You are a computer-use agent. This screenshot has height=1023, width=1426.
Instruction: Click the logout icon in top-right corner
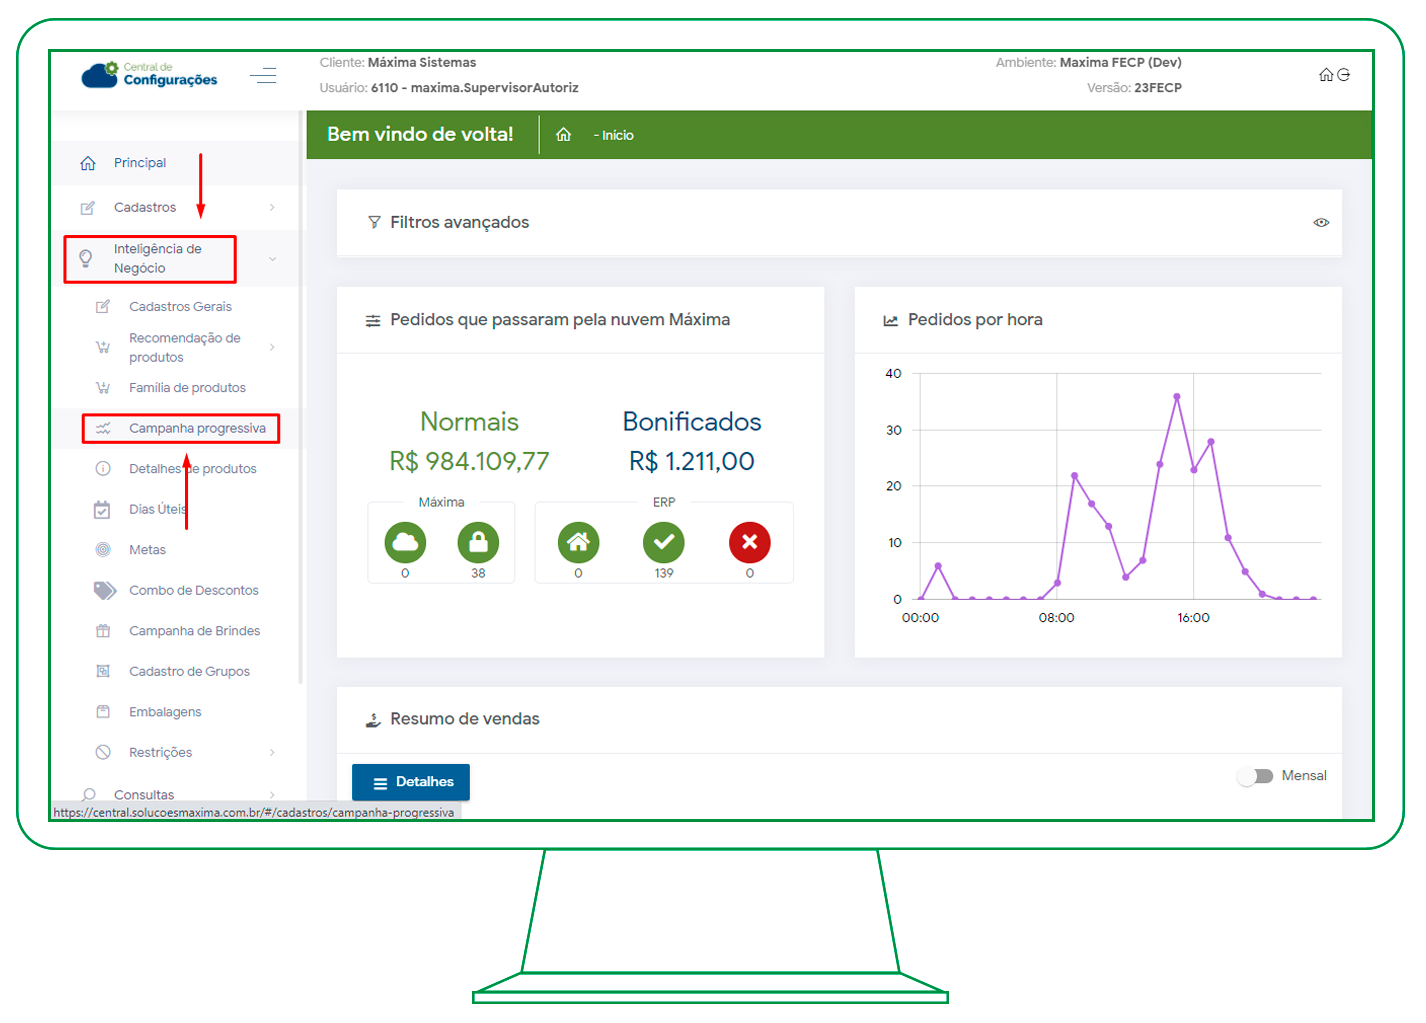(x=1343, y=75)
